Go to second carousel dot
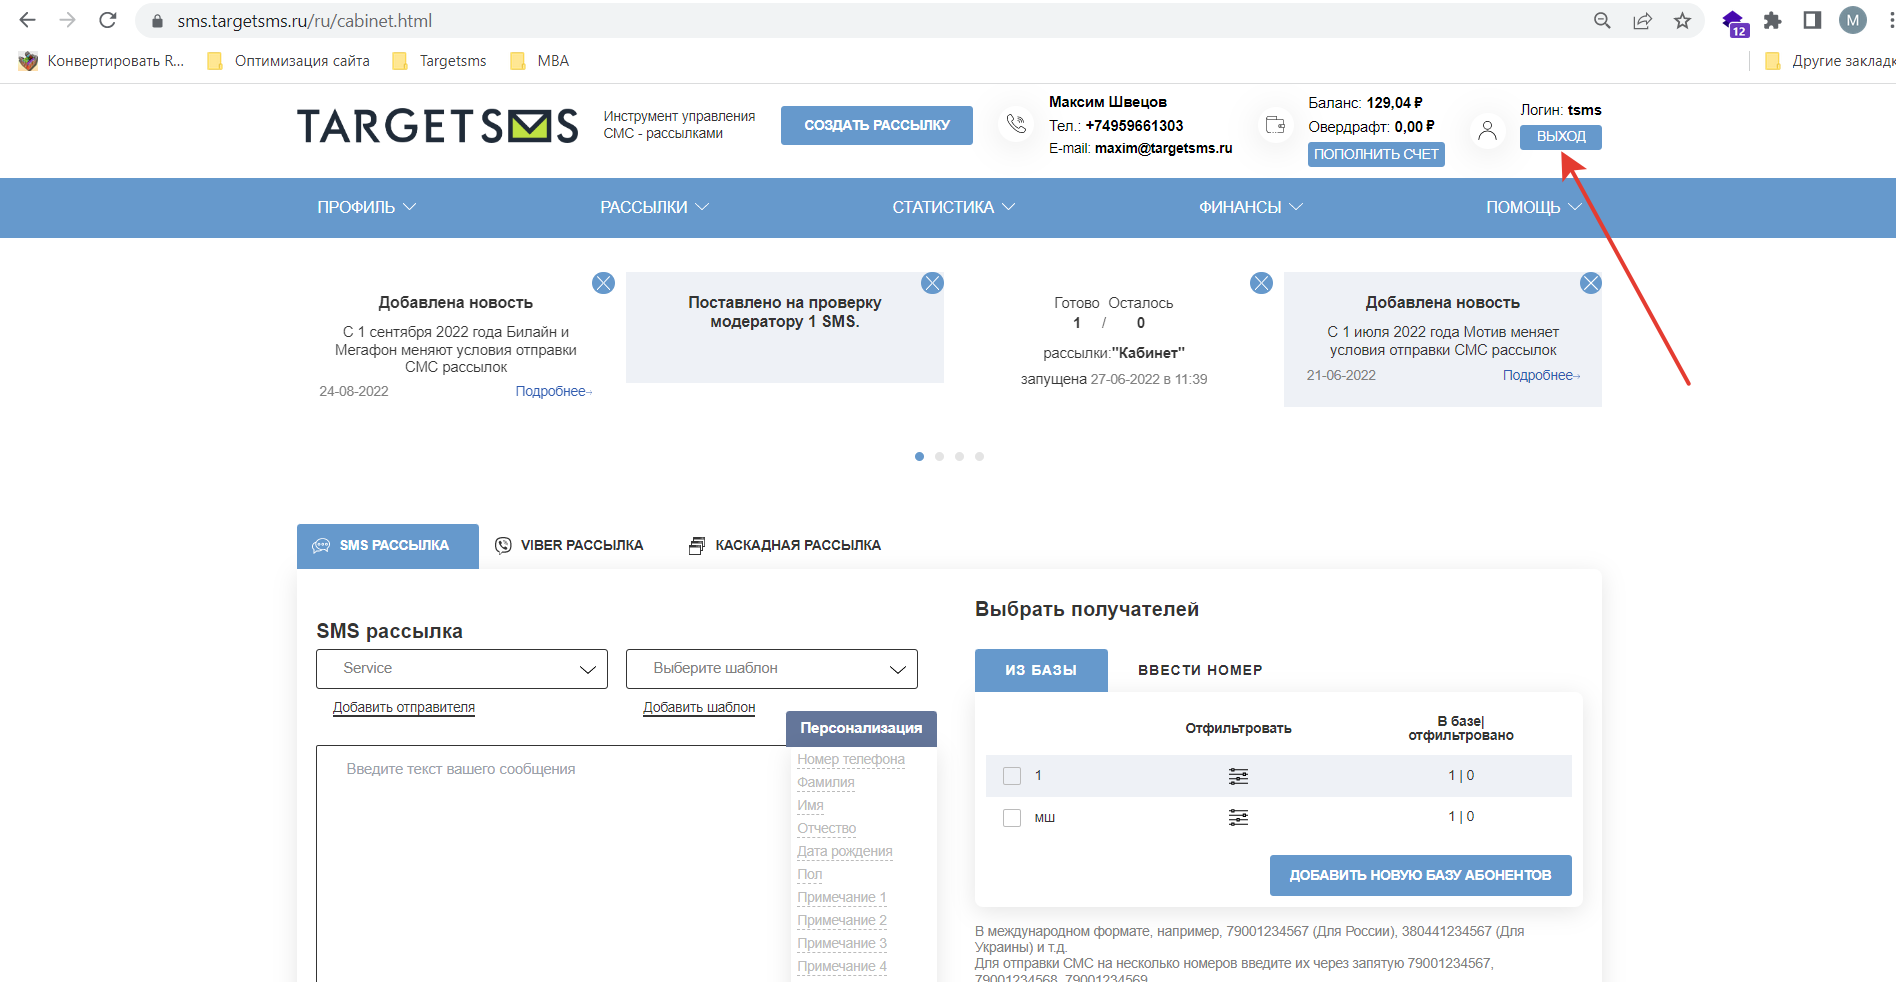 click(x=939, y=456)
